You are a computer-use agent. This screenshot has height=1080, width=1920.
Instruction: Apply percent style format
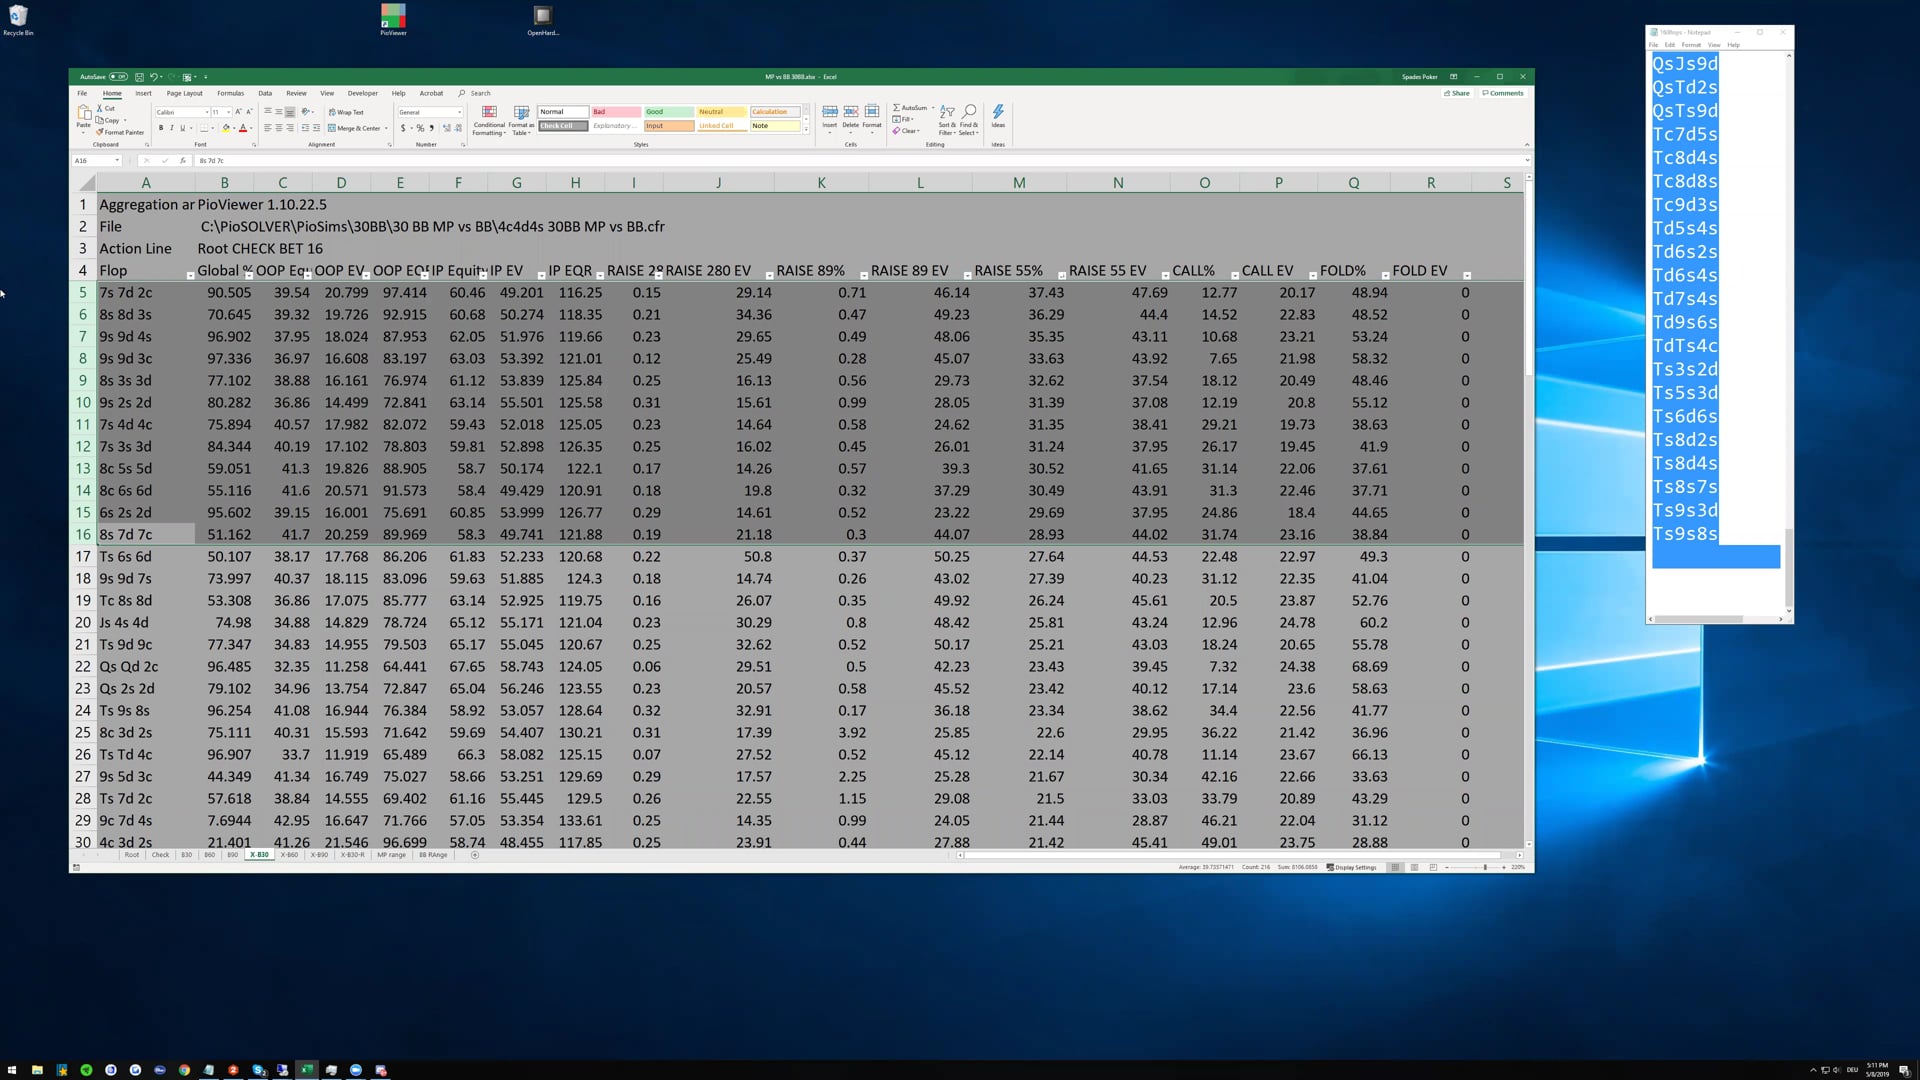(x=420, y=128)
